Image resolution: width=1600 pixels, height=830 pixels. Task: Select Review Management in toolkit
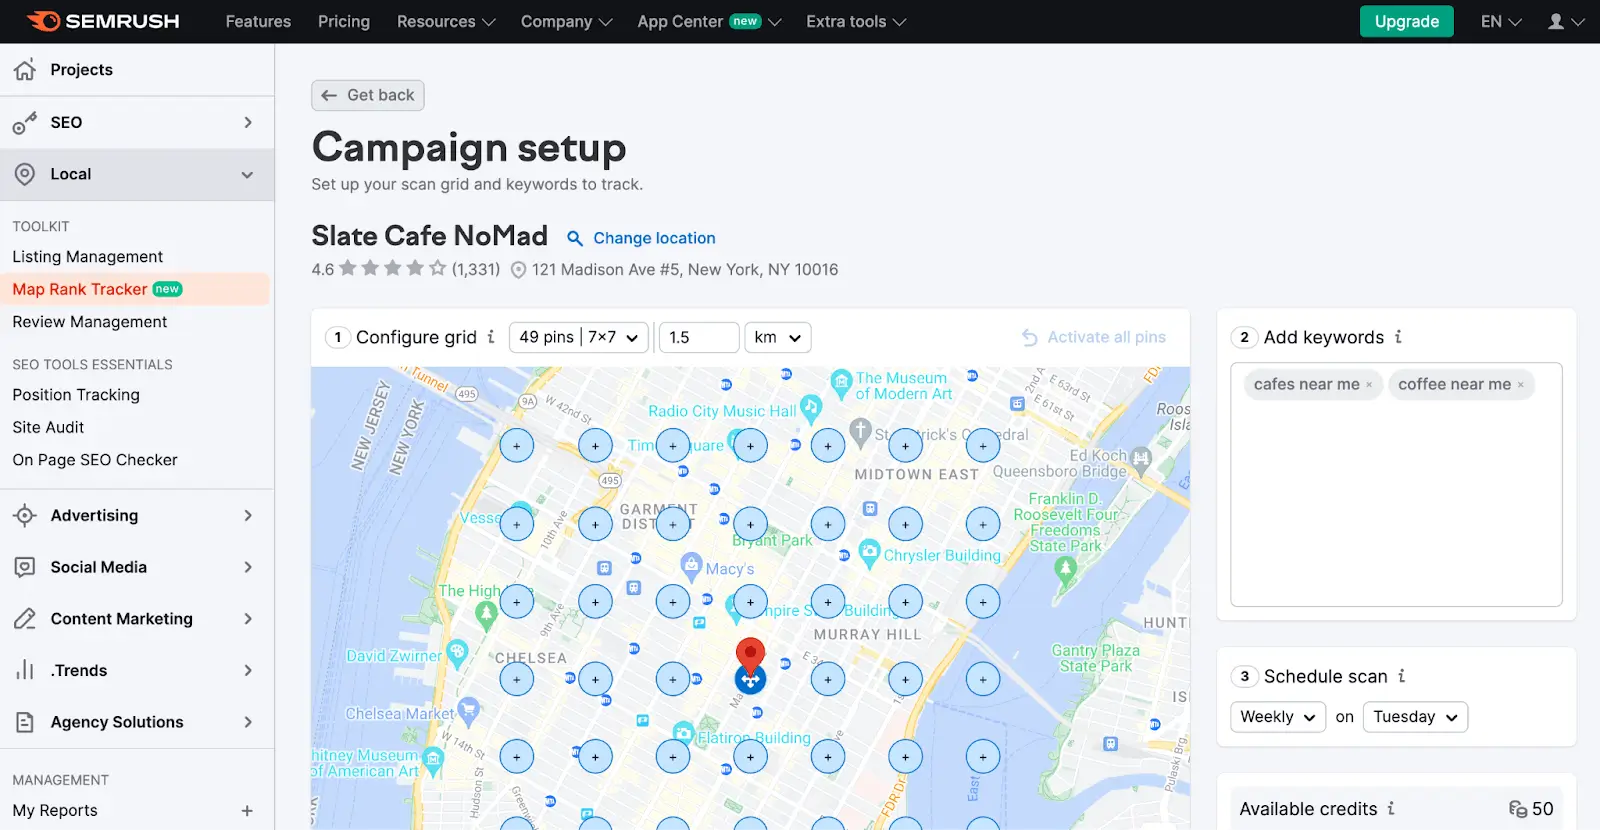tap(90, 322)
